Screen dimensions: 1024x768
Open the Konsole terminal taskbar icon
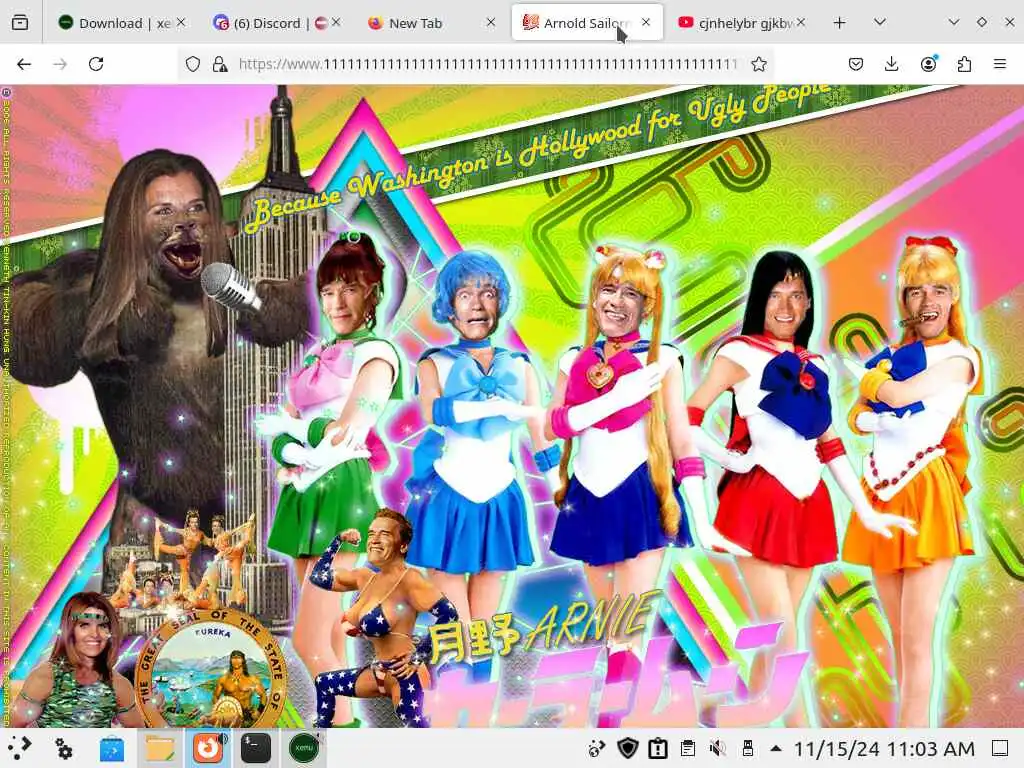click(255, 748)
